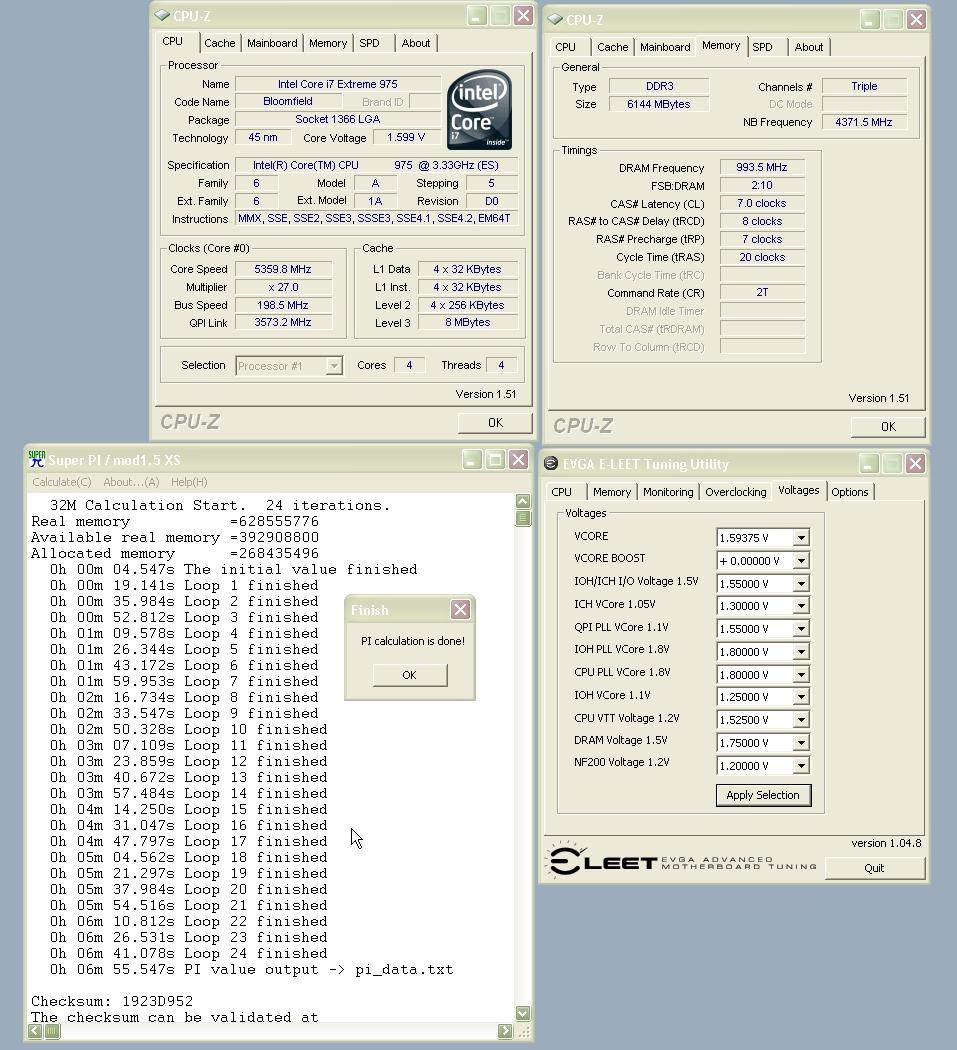Click right CPU-Z window title icon
Image resolution: width=957 pixels, height=1050 pixels.
coord(555,19)
